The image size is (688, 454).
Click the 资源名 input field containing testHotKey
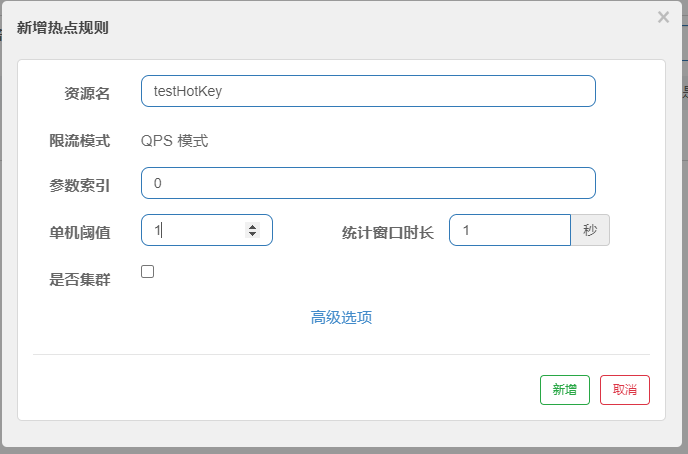tap(368, 91)
